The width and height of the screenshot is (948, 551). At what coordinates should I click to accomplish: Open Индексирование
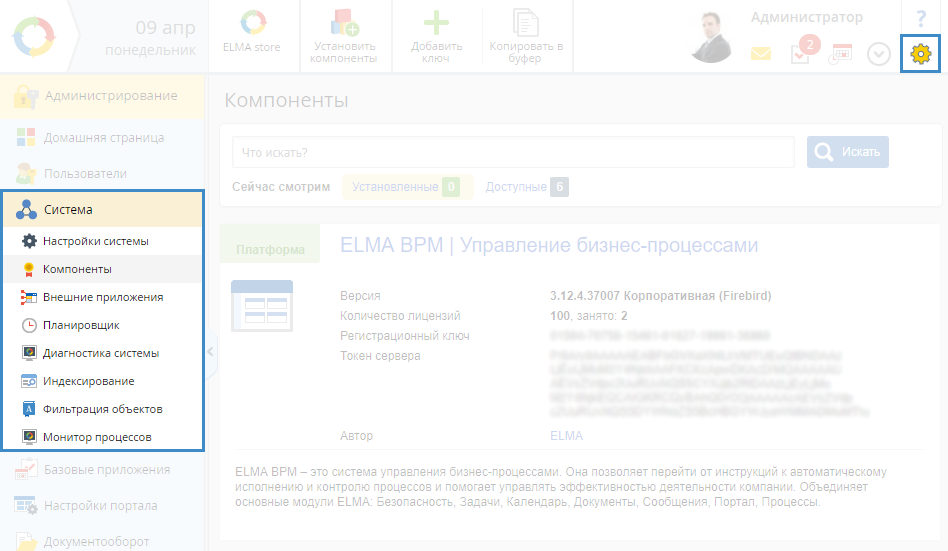coord(103,381)
